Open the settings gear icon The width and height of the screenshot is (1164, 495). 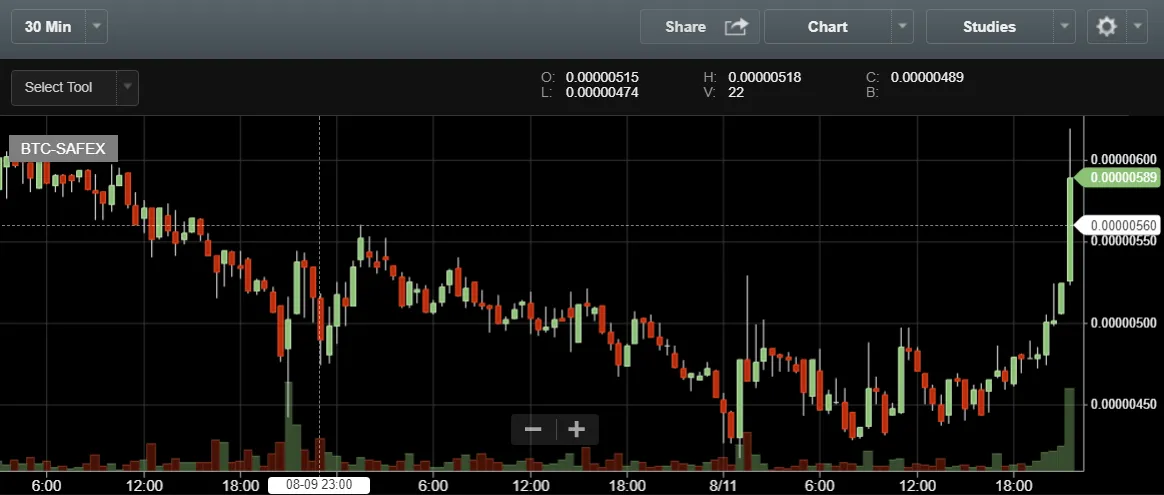point(1107,27)
